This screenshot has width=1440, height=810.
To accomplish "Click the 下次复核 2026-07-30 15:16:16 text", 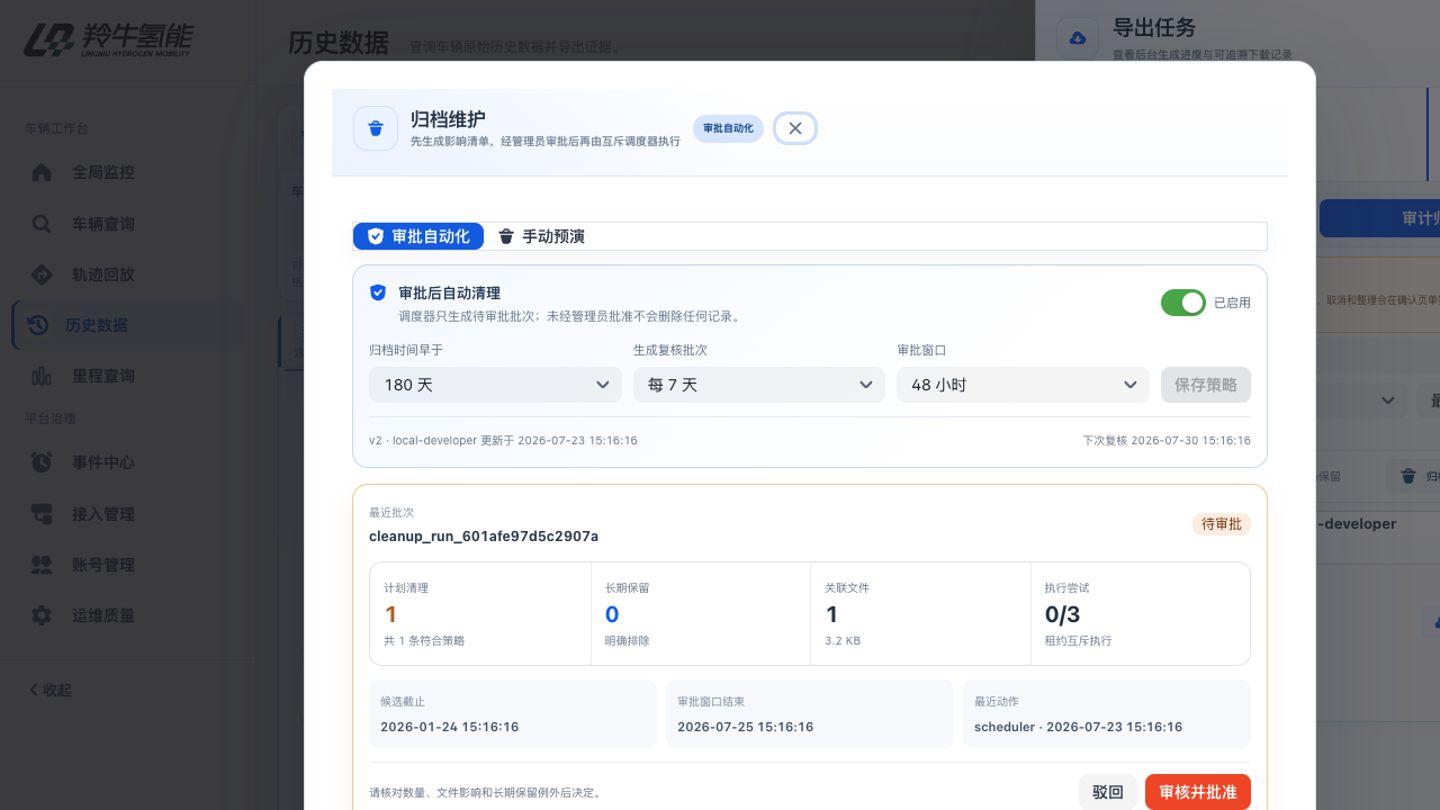I will tap(1167, 440).
